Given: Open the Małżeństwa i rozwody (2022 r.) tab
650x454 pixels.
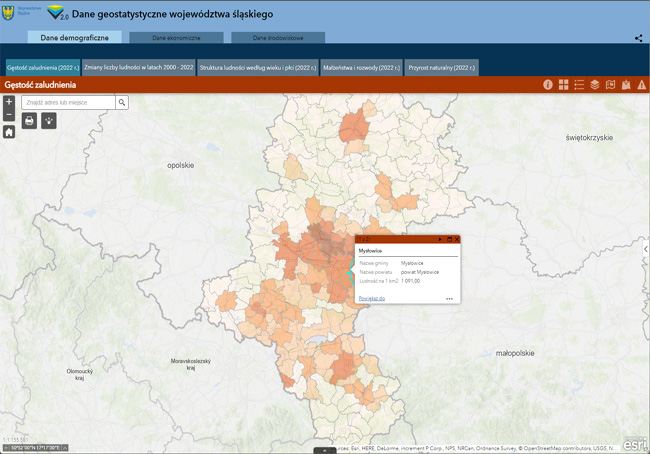Looking at the screenshot, I should [x=361, y=67].
